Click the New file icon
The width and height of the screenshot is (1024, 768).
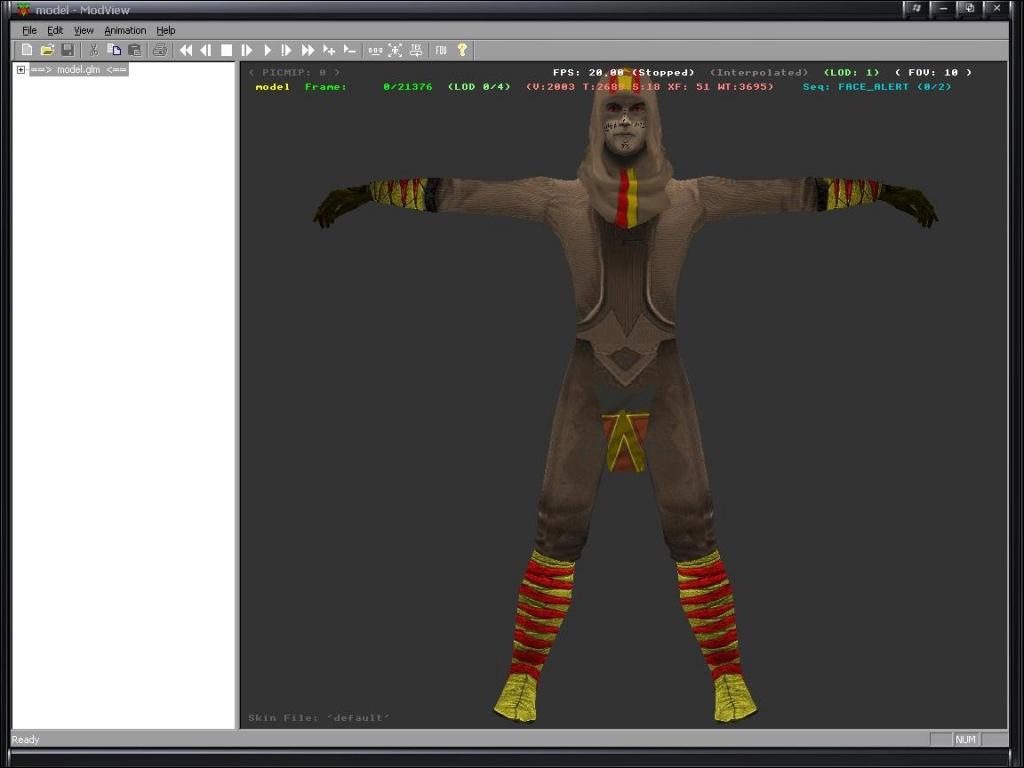27,50
